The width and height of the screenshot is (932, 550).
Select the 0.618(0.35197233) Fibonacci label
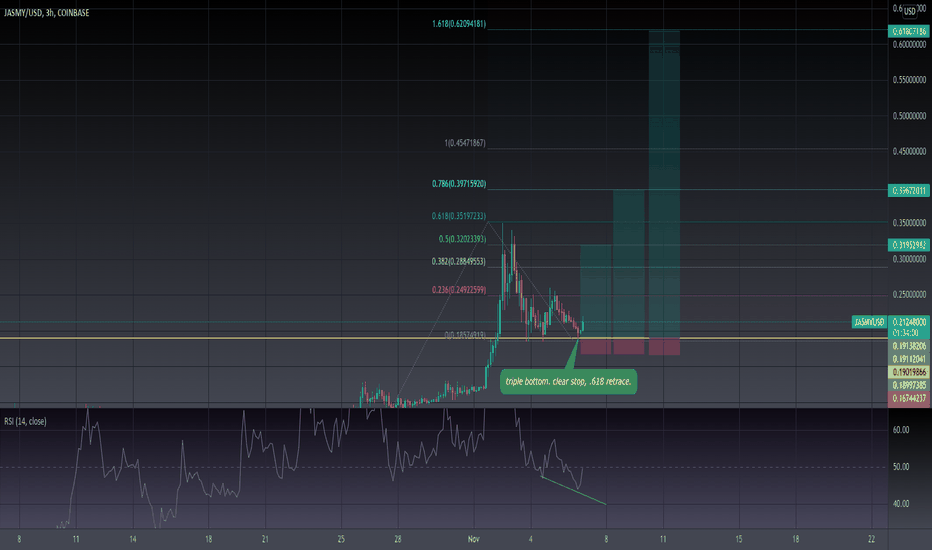(459, 216)
